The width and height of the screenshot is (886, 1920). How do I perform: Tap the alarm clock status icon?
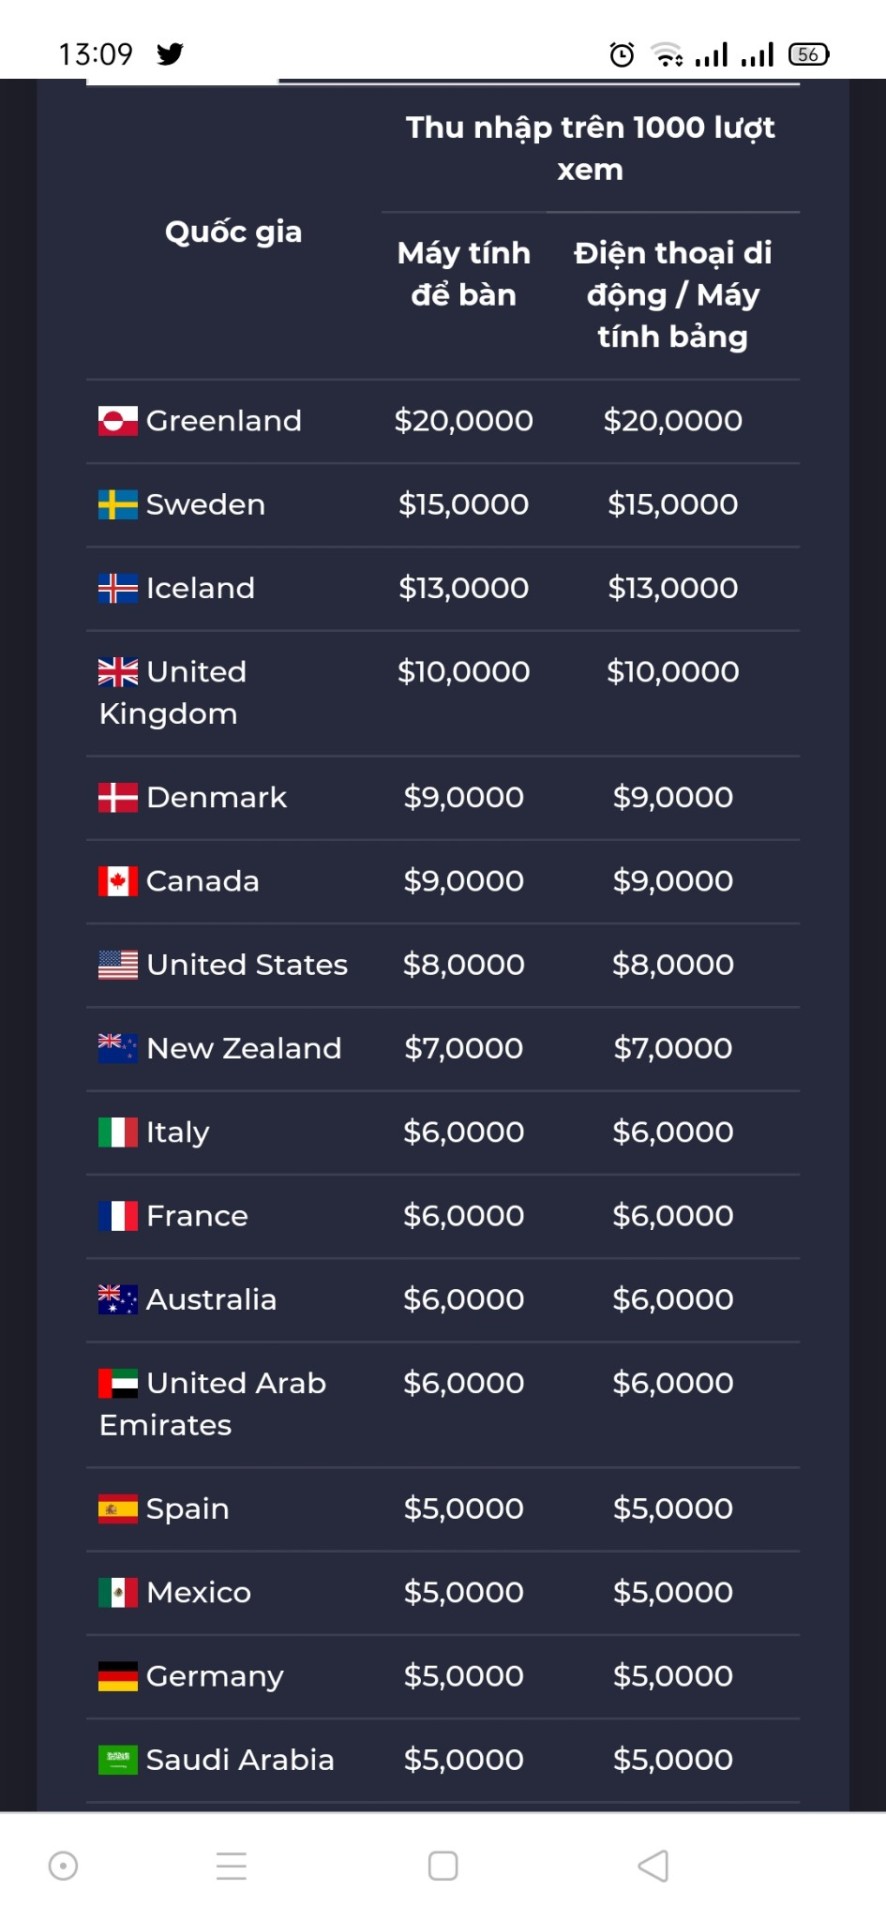pyautogui.click(x=622, y=54)
